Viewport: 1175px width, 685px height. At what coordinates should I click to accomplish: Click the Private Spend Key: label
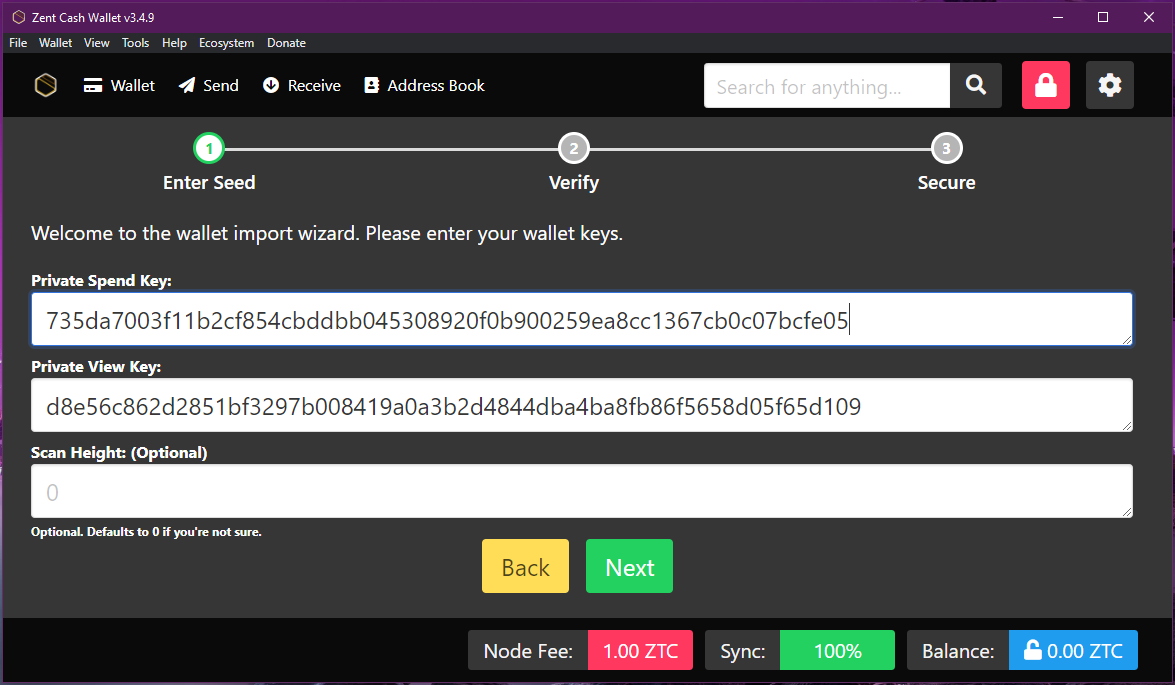pos(101,280)
